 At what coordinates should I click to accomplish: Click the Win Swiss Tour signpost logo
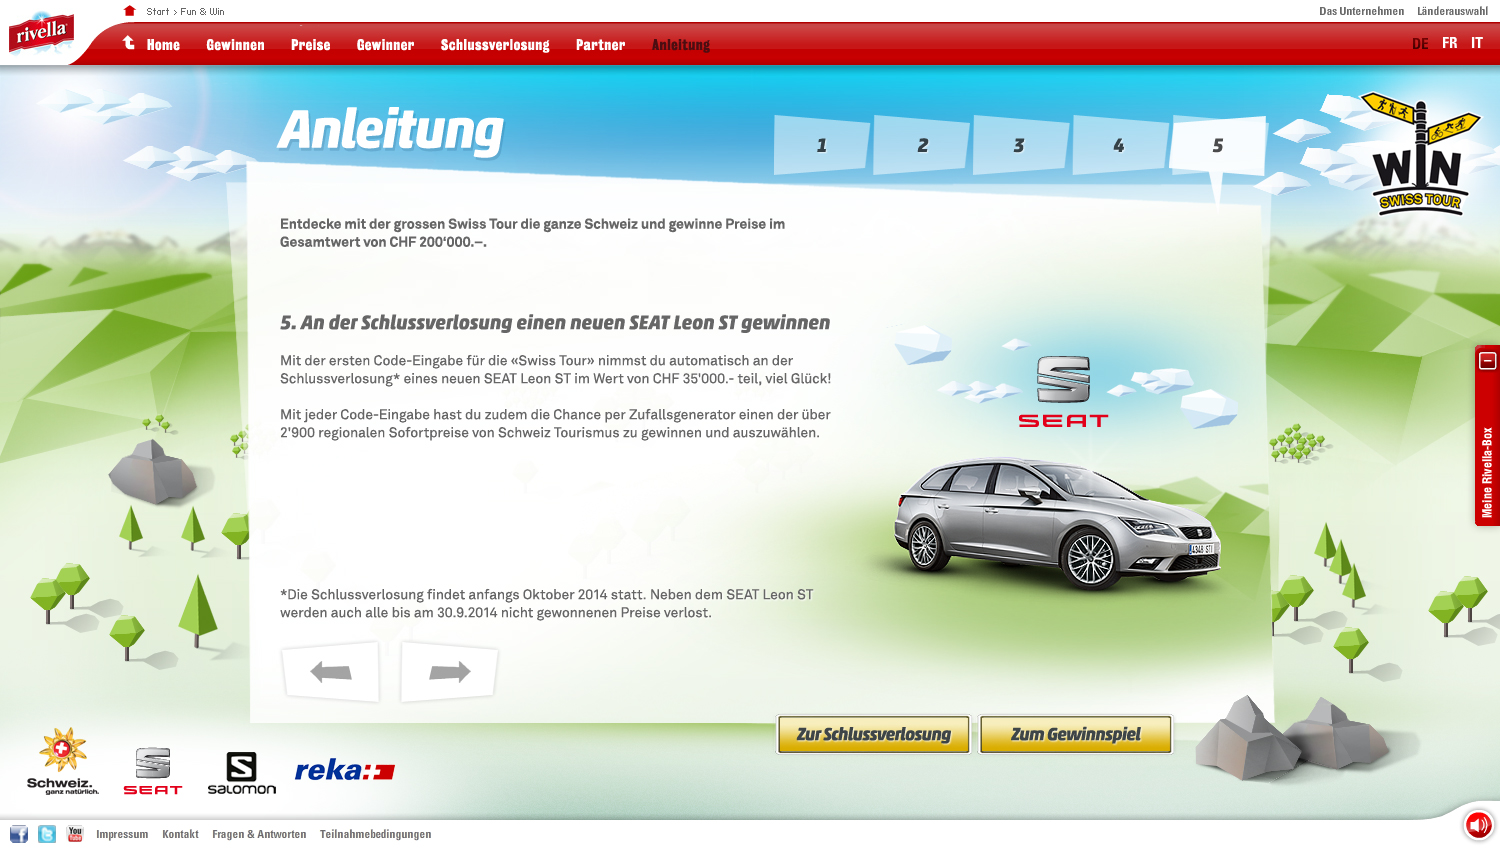point(1419,155)
